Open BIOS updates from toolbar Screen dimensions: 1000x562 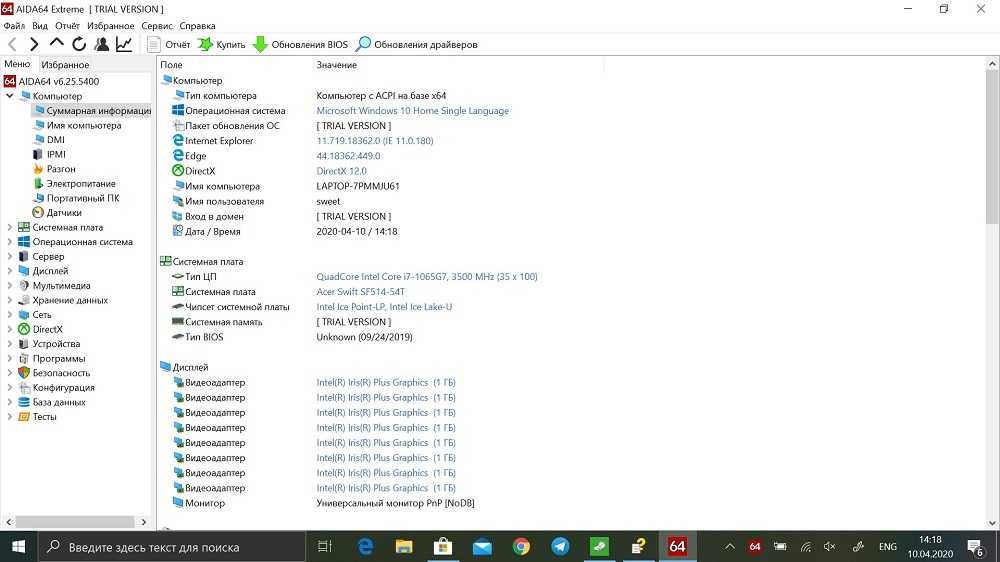tap(300, 44)
